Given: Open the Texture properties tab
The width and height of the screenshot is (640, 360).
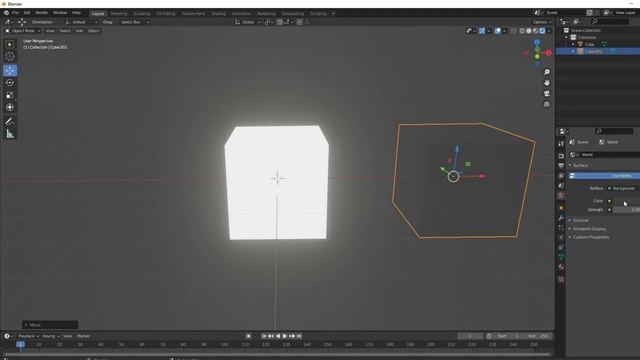Looking at the screenshot, I should point(561,280).
